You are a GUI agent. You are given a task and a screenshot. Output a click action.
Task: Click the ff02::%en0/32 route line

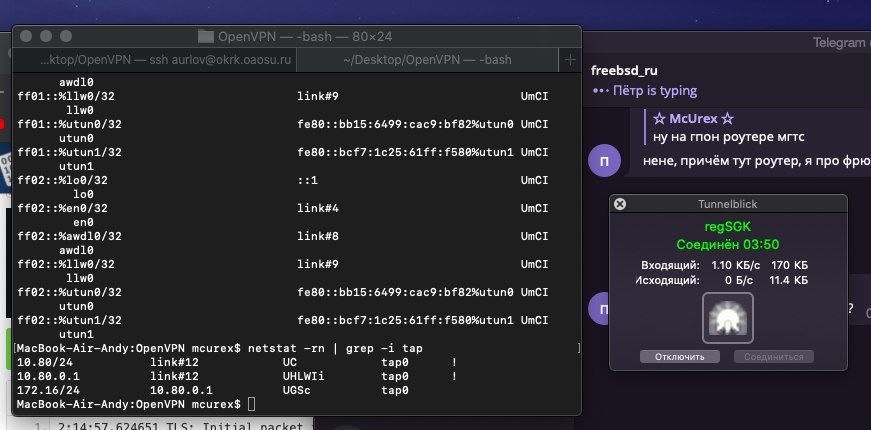[x=283, y=208]
